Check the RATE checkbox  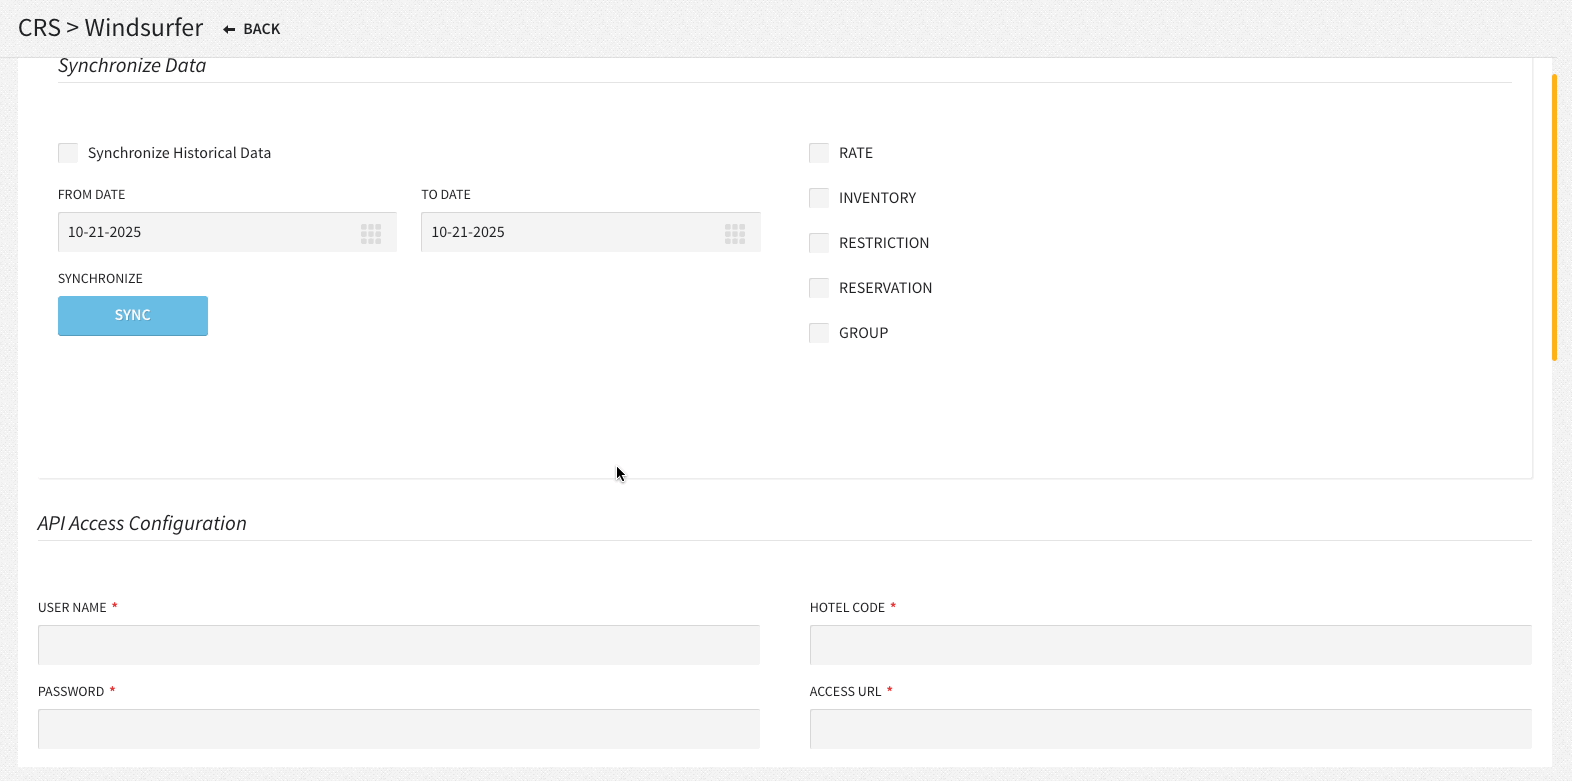click(819, 153)
